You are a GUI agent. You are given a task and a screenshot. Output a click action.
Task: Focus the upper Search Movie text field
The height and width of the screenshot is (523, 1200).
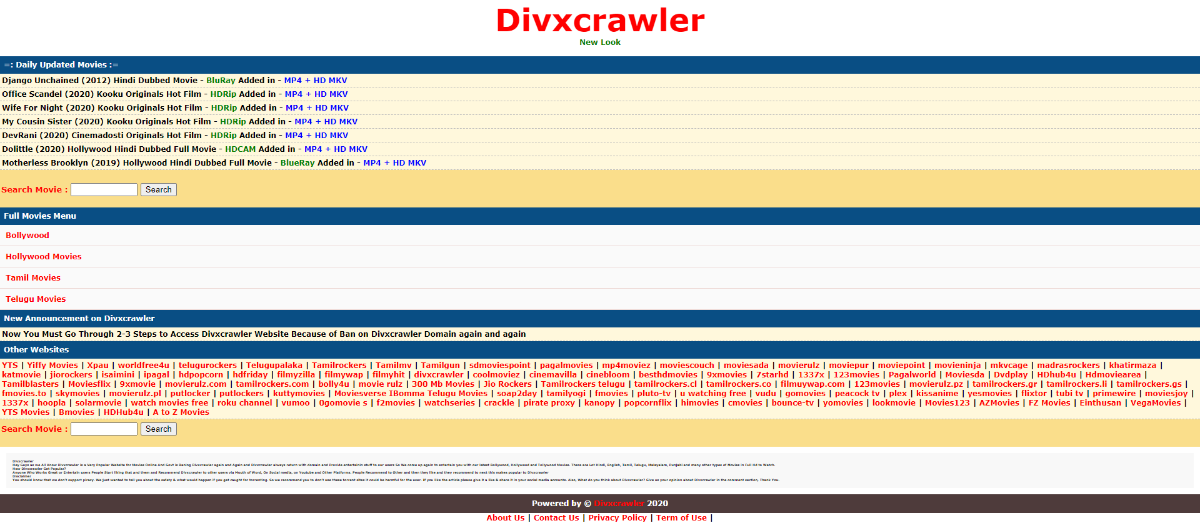104,189
